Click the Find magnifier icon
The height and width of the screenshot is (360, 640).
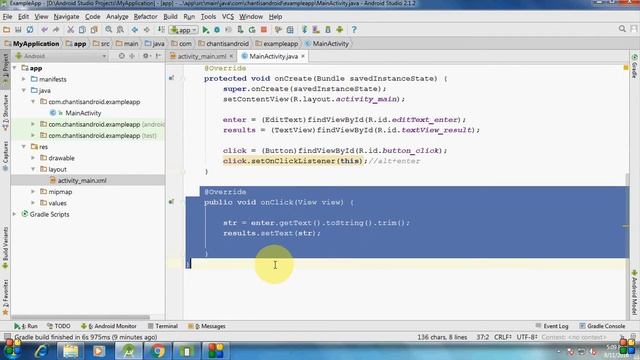click(108, 29)
